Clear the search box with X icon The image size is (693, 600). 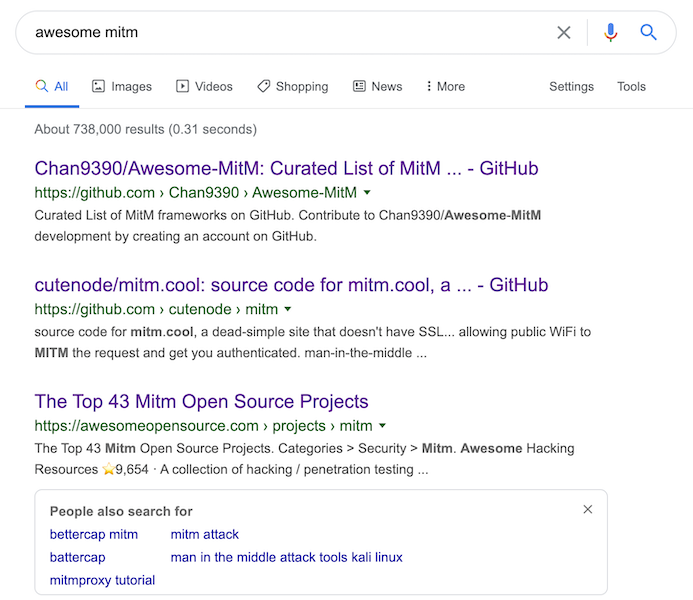[x=564, y=33]
